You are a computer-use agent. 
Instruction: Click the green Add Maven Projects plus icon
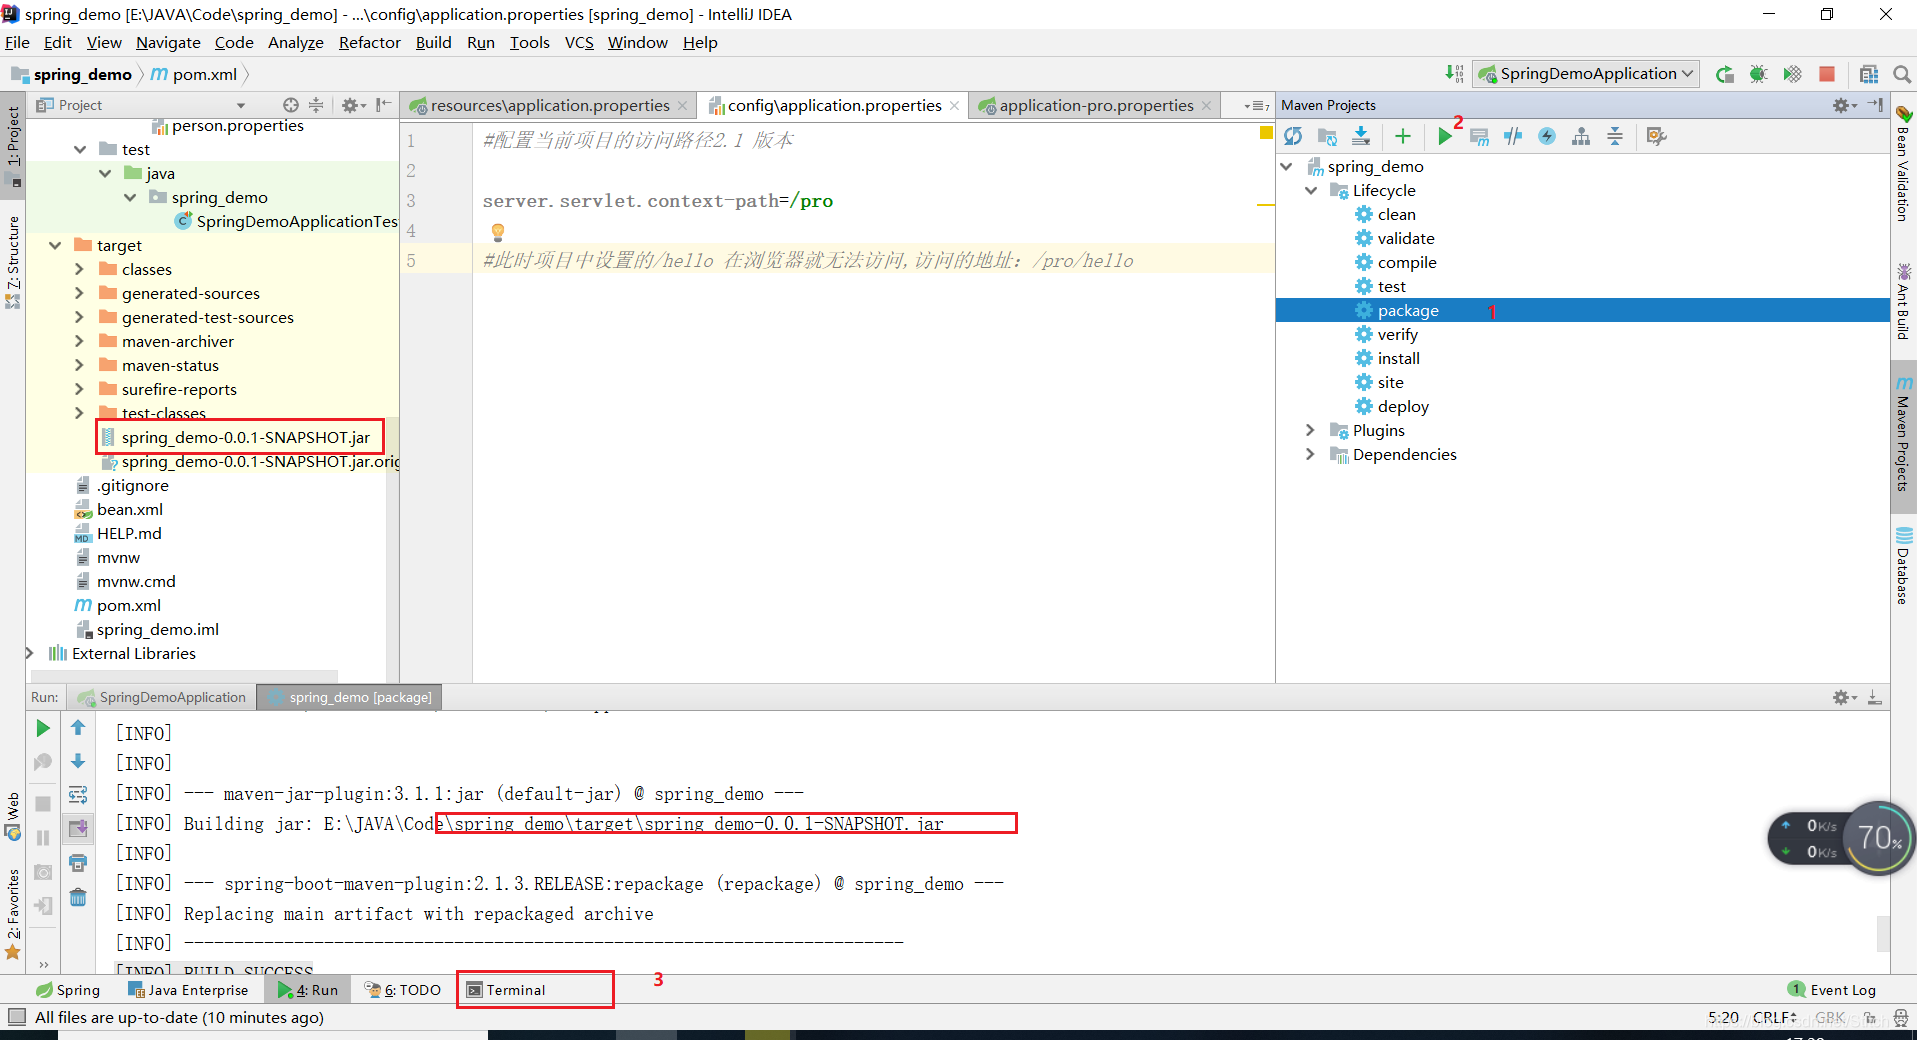point(1403,136)
